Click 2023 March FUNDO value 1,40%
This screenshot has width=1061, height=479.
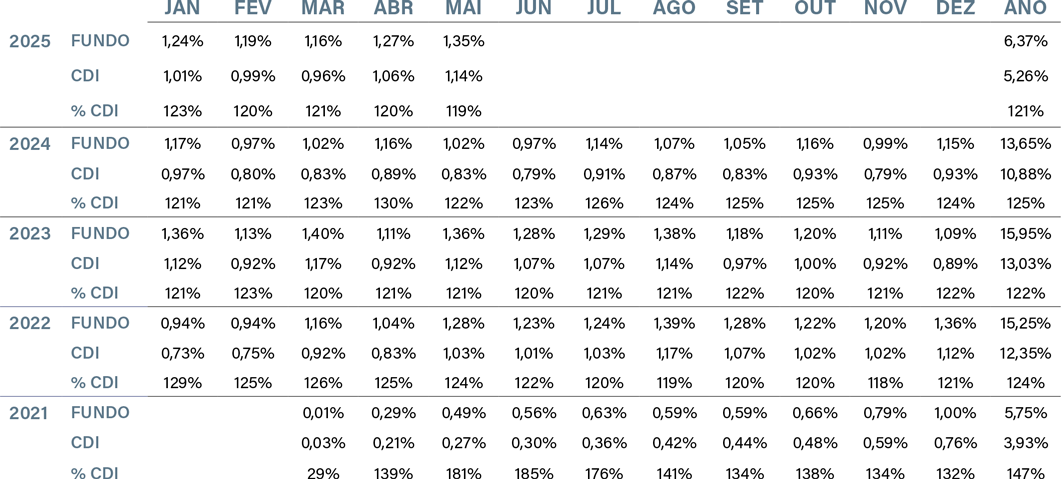[x=323, y=233]
